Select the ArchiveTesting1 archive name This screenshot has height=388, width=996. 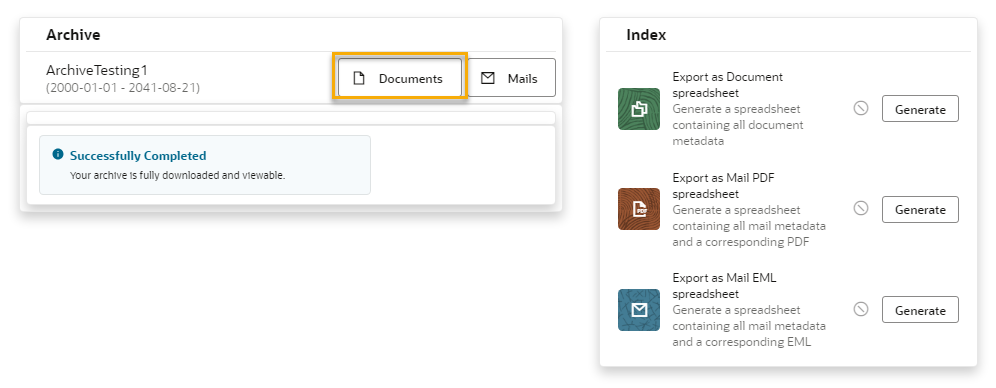(x=97, y=70)
